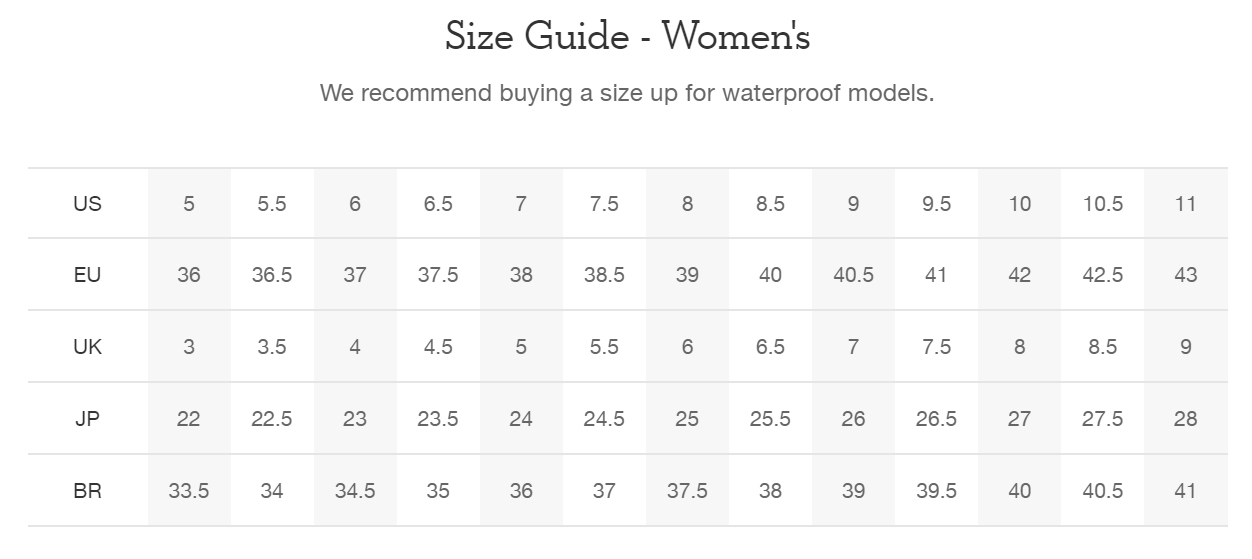Select EU size 36.5 cell
Viewport: 1252px width, 559px height.
272,275
